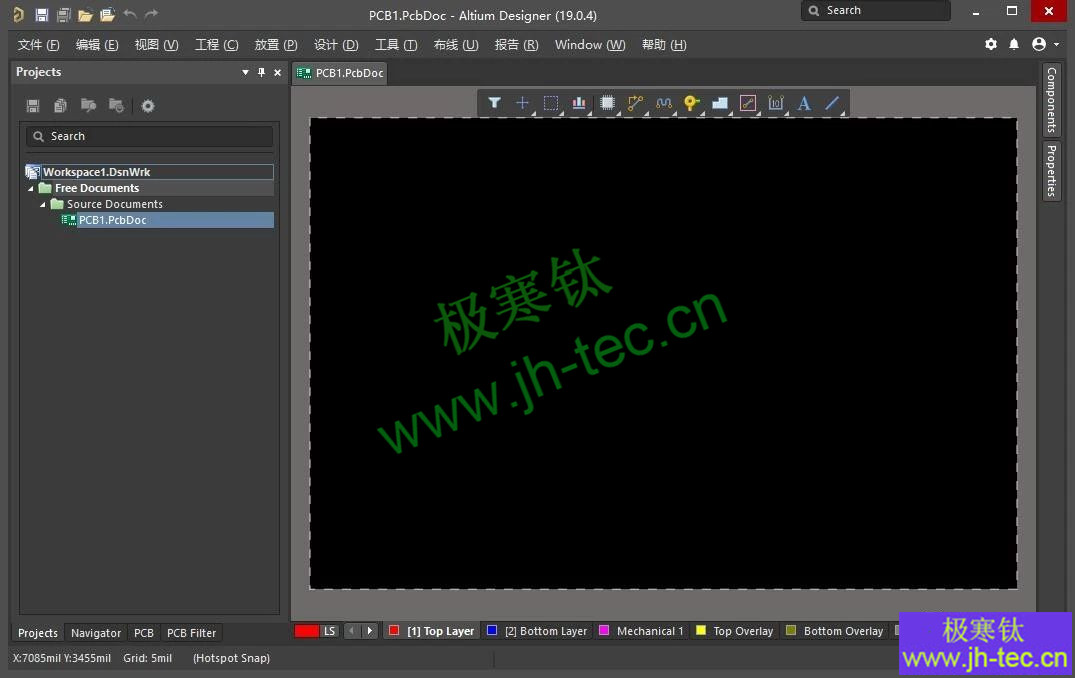1075x678 pixels.
Task: Click the magenta Mechanical 1 color swatch
Action: click(604, 630)
